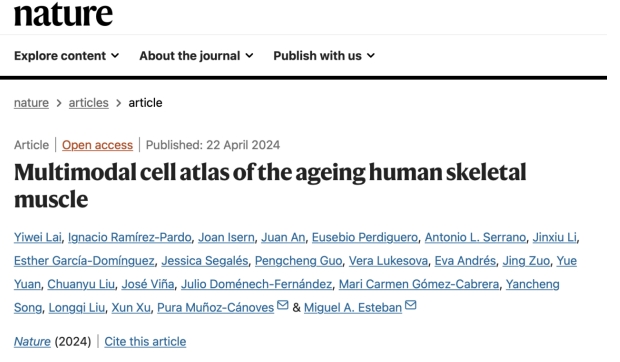This screenshot has width=620, height=362.
Task: Open author Eusebio Perdiguero link
Action: click(x=365, y=237)
